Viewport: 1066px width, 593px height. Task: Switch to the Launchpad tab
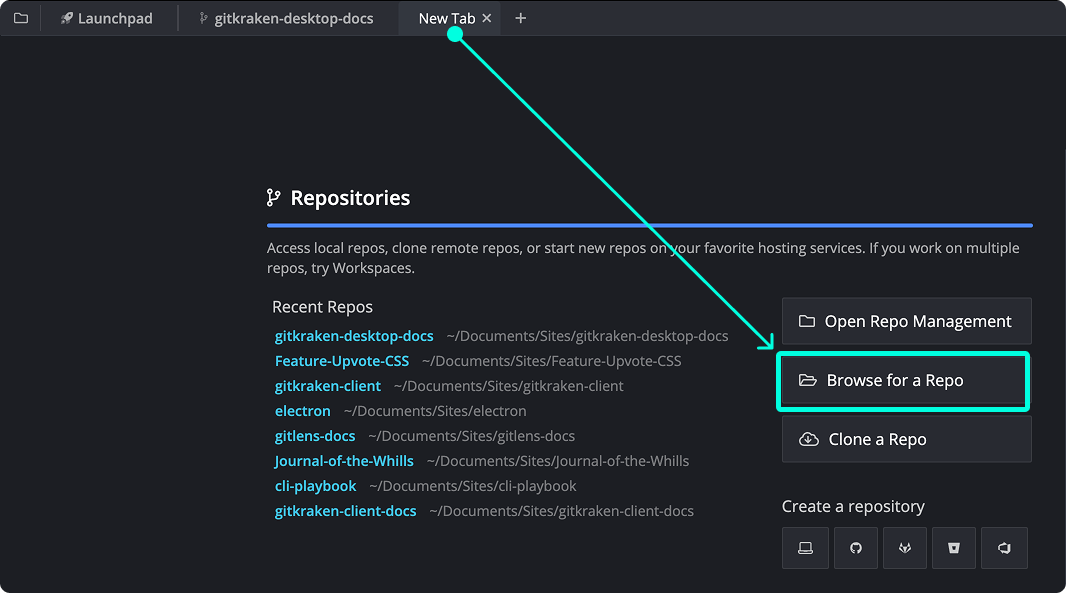point(106,18)
